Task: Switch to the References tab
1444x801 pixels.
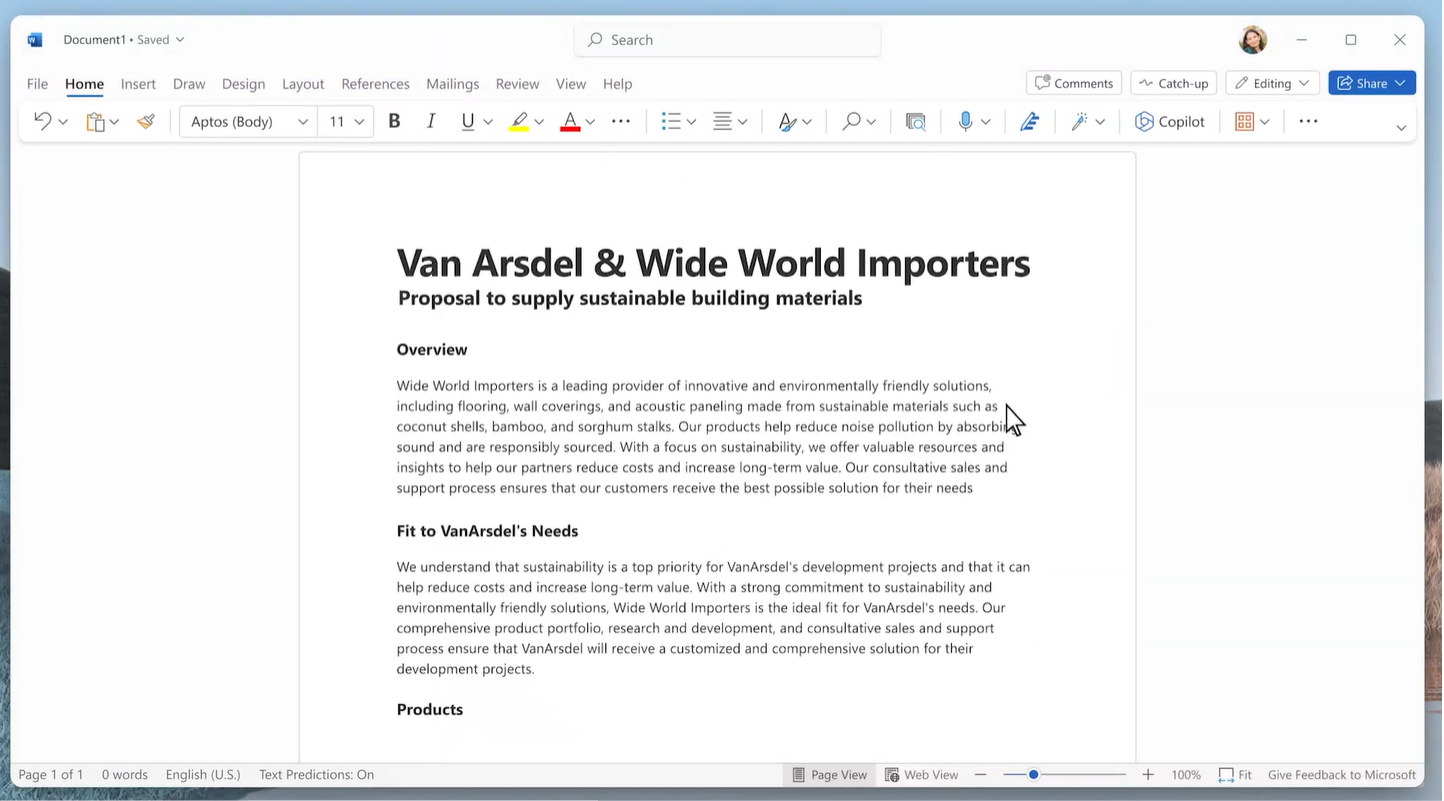Action: coord(375,84)
